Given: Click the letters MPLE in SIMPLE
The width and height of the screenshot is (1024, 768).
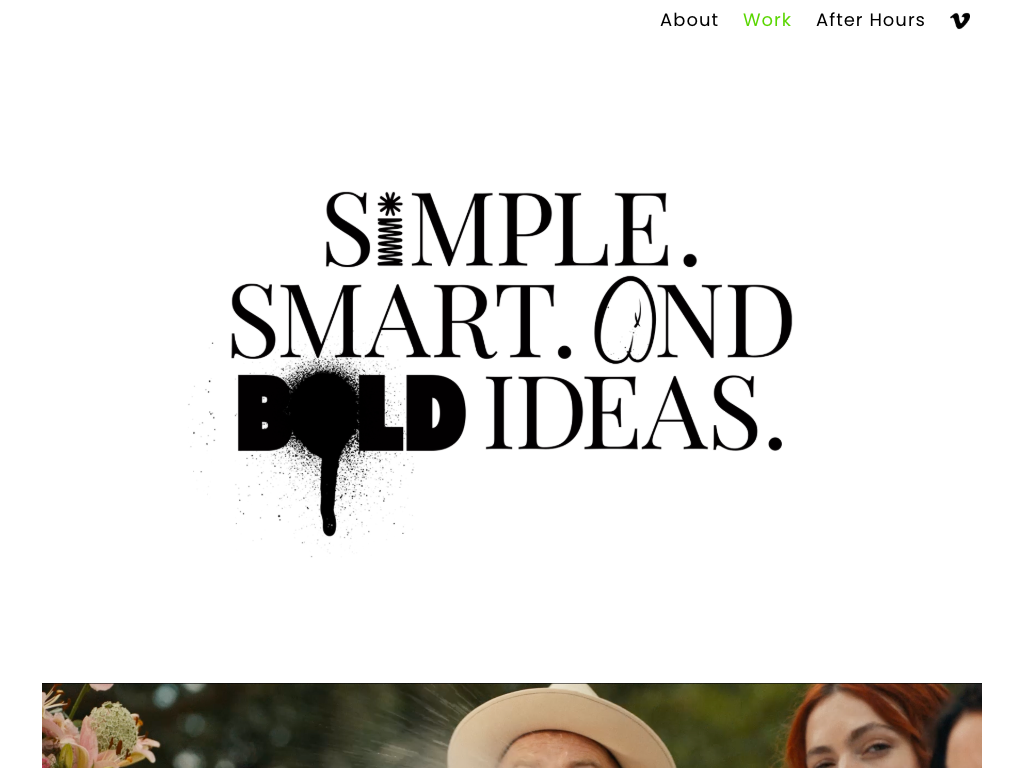Looking at the screenshot, I should tap(541, 229).
